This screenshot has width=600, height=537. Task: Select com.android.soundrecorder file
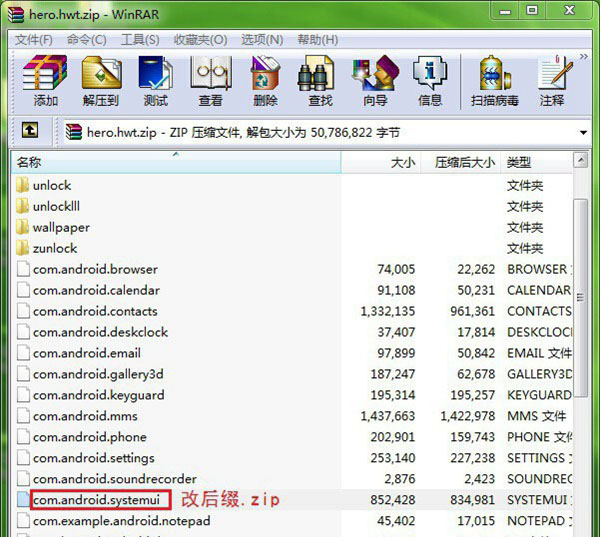(114, 479)
